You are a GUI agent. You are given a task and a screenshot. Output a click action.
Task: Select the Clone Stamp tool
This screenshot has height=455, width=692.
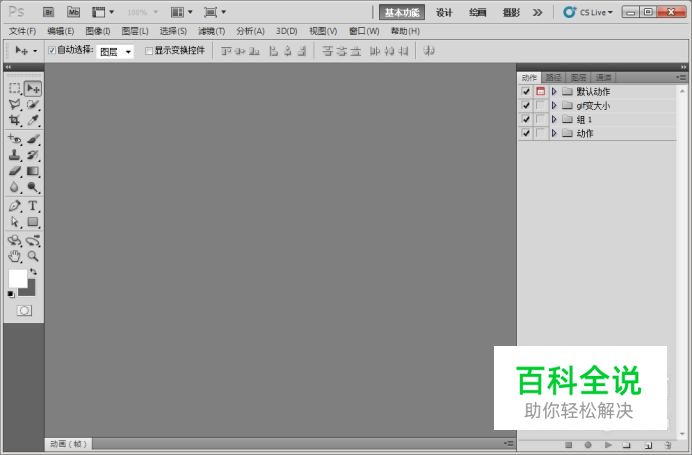tap(15, 155)
